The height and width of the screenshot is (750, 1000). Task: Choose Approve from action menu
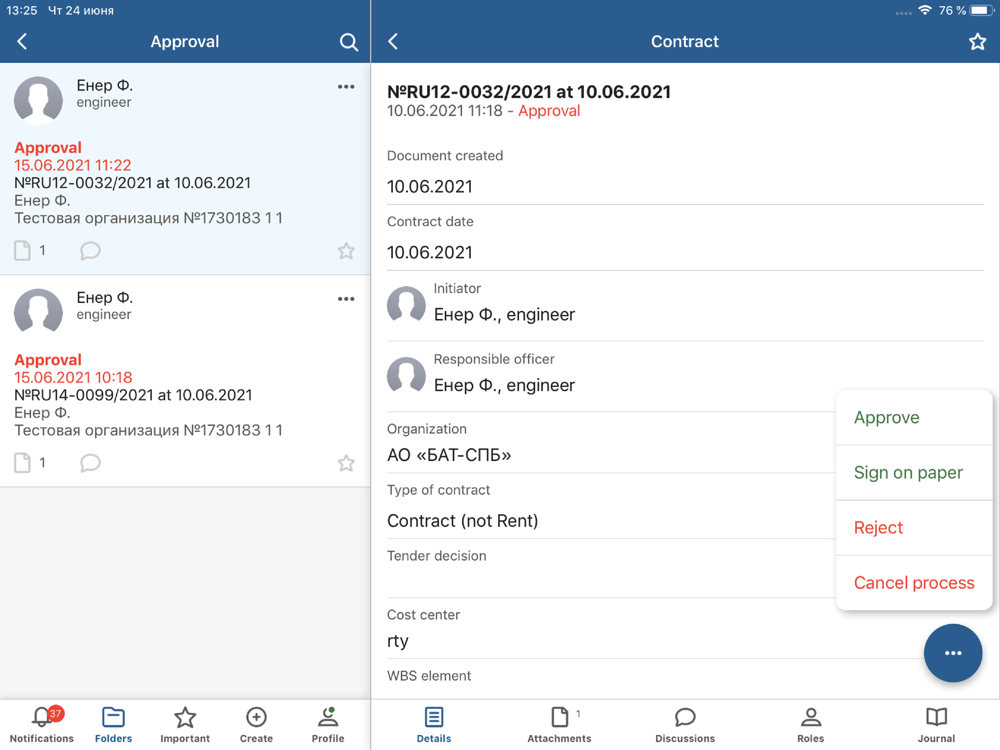click(x=914, y=418)
